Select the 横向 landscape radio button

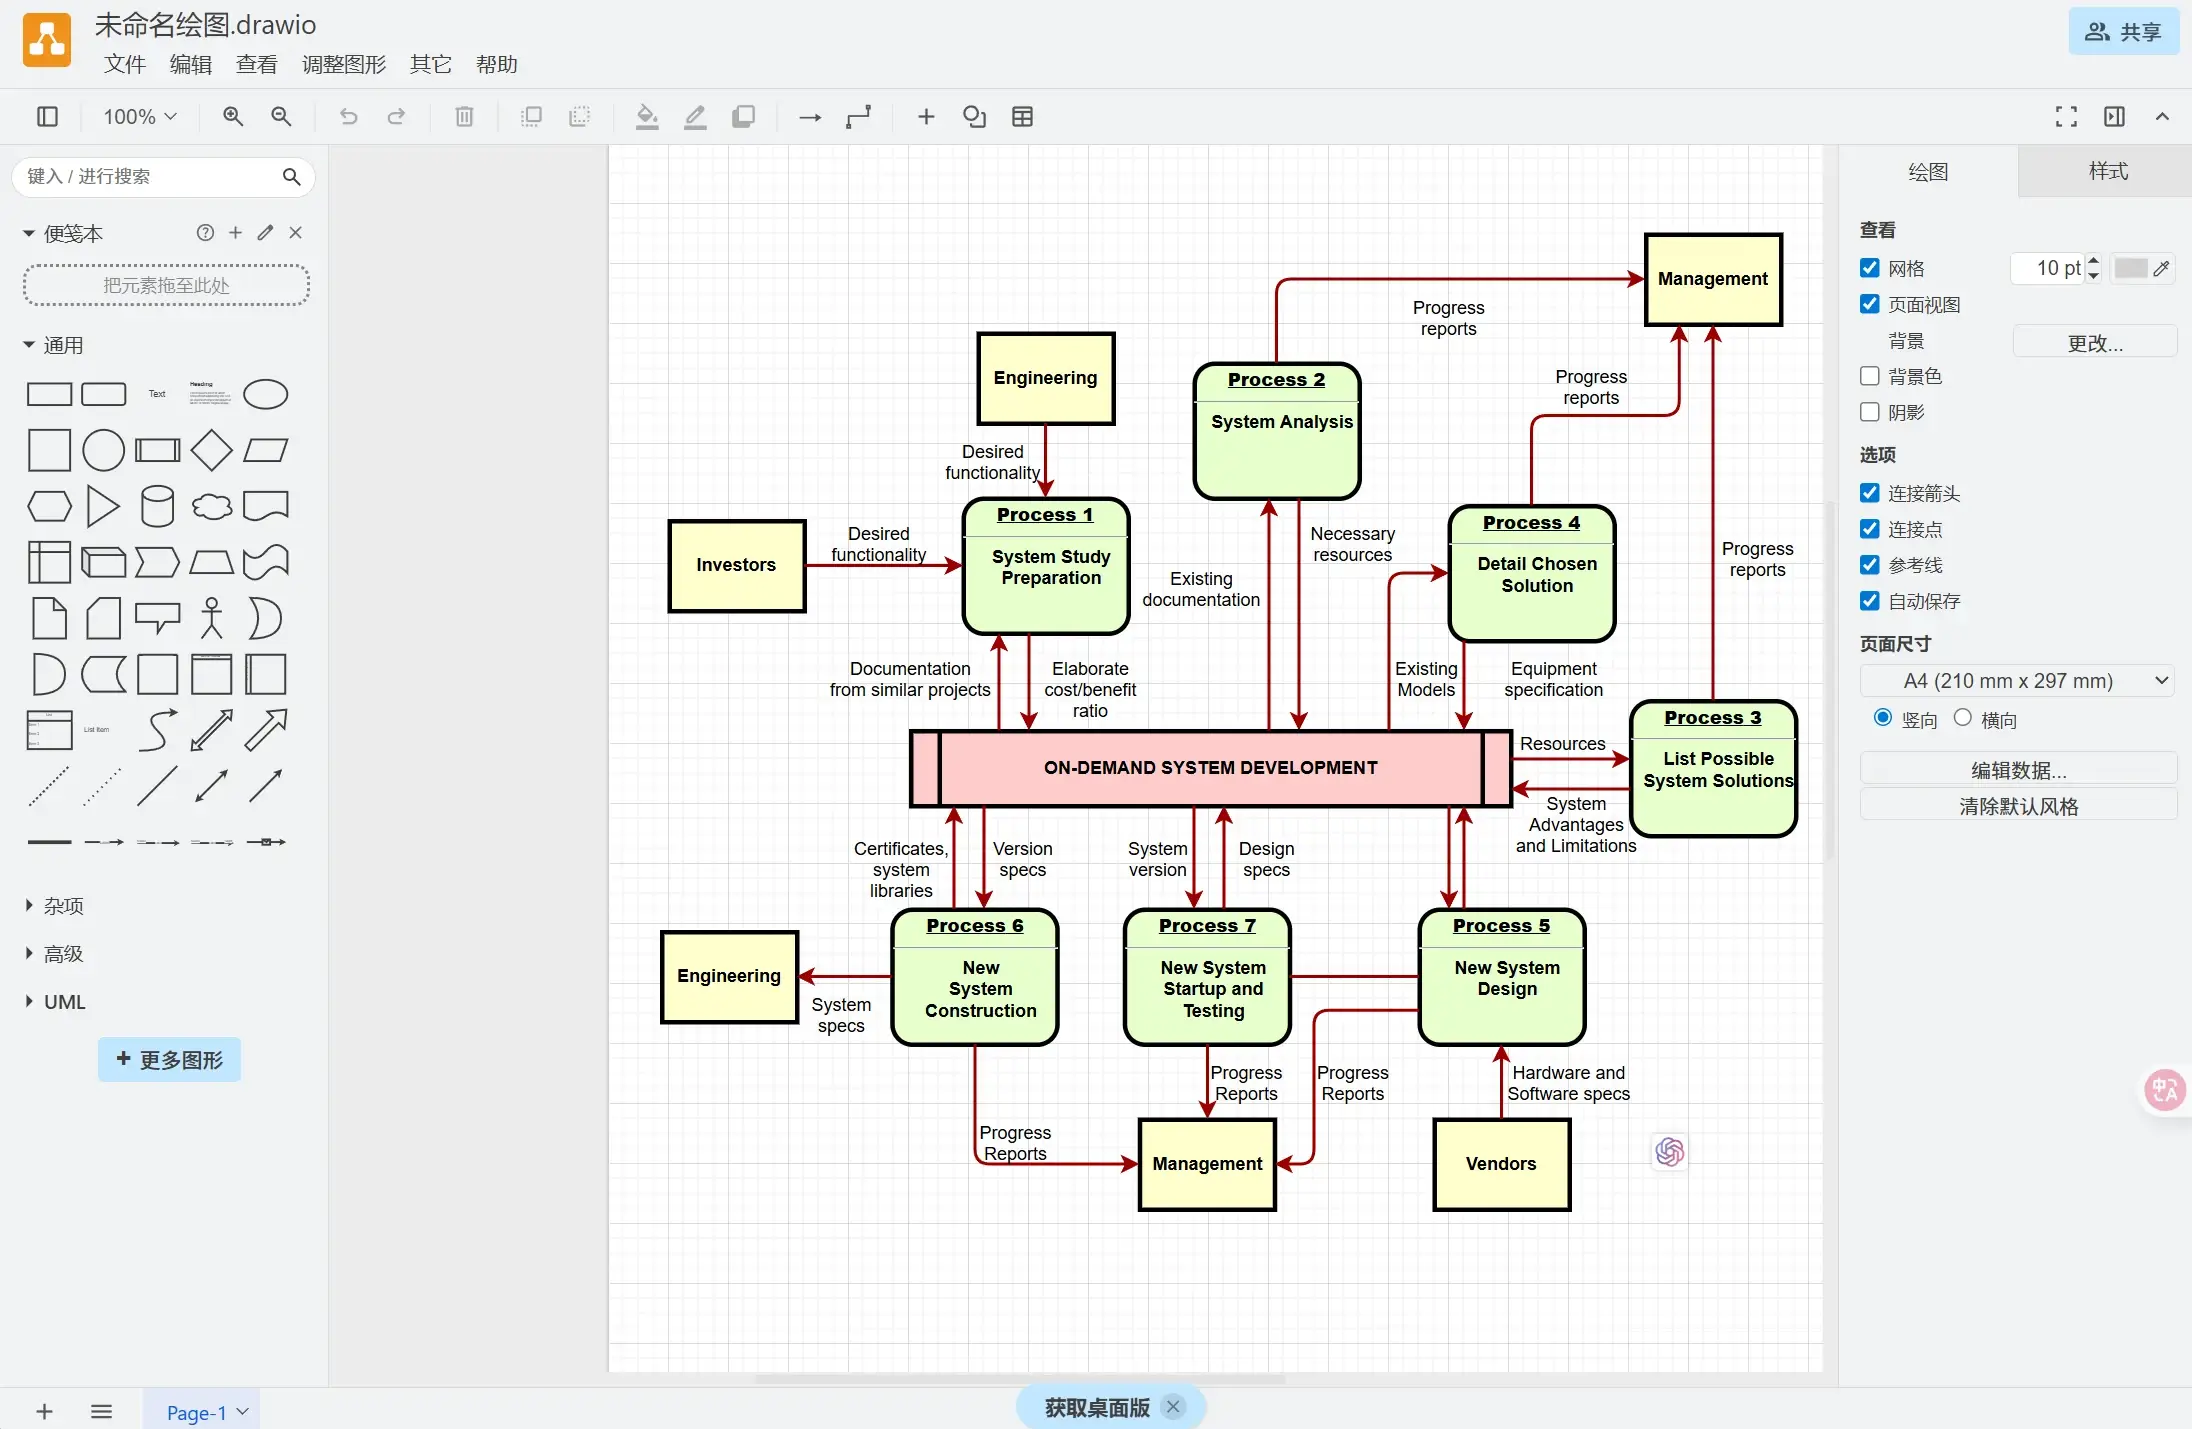(x=1963, y=717)
